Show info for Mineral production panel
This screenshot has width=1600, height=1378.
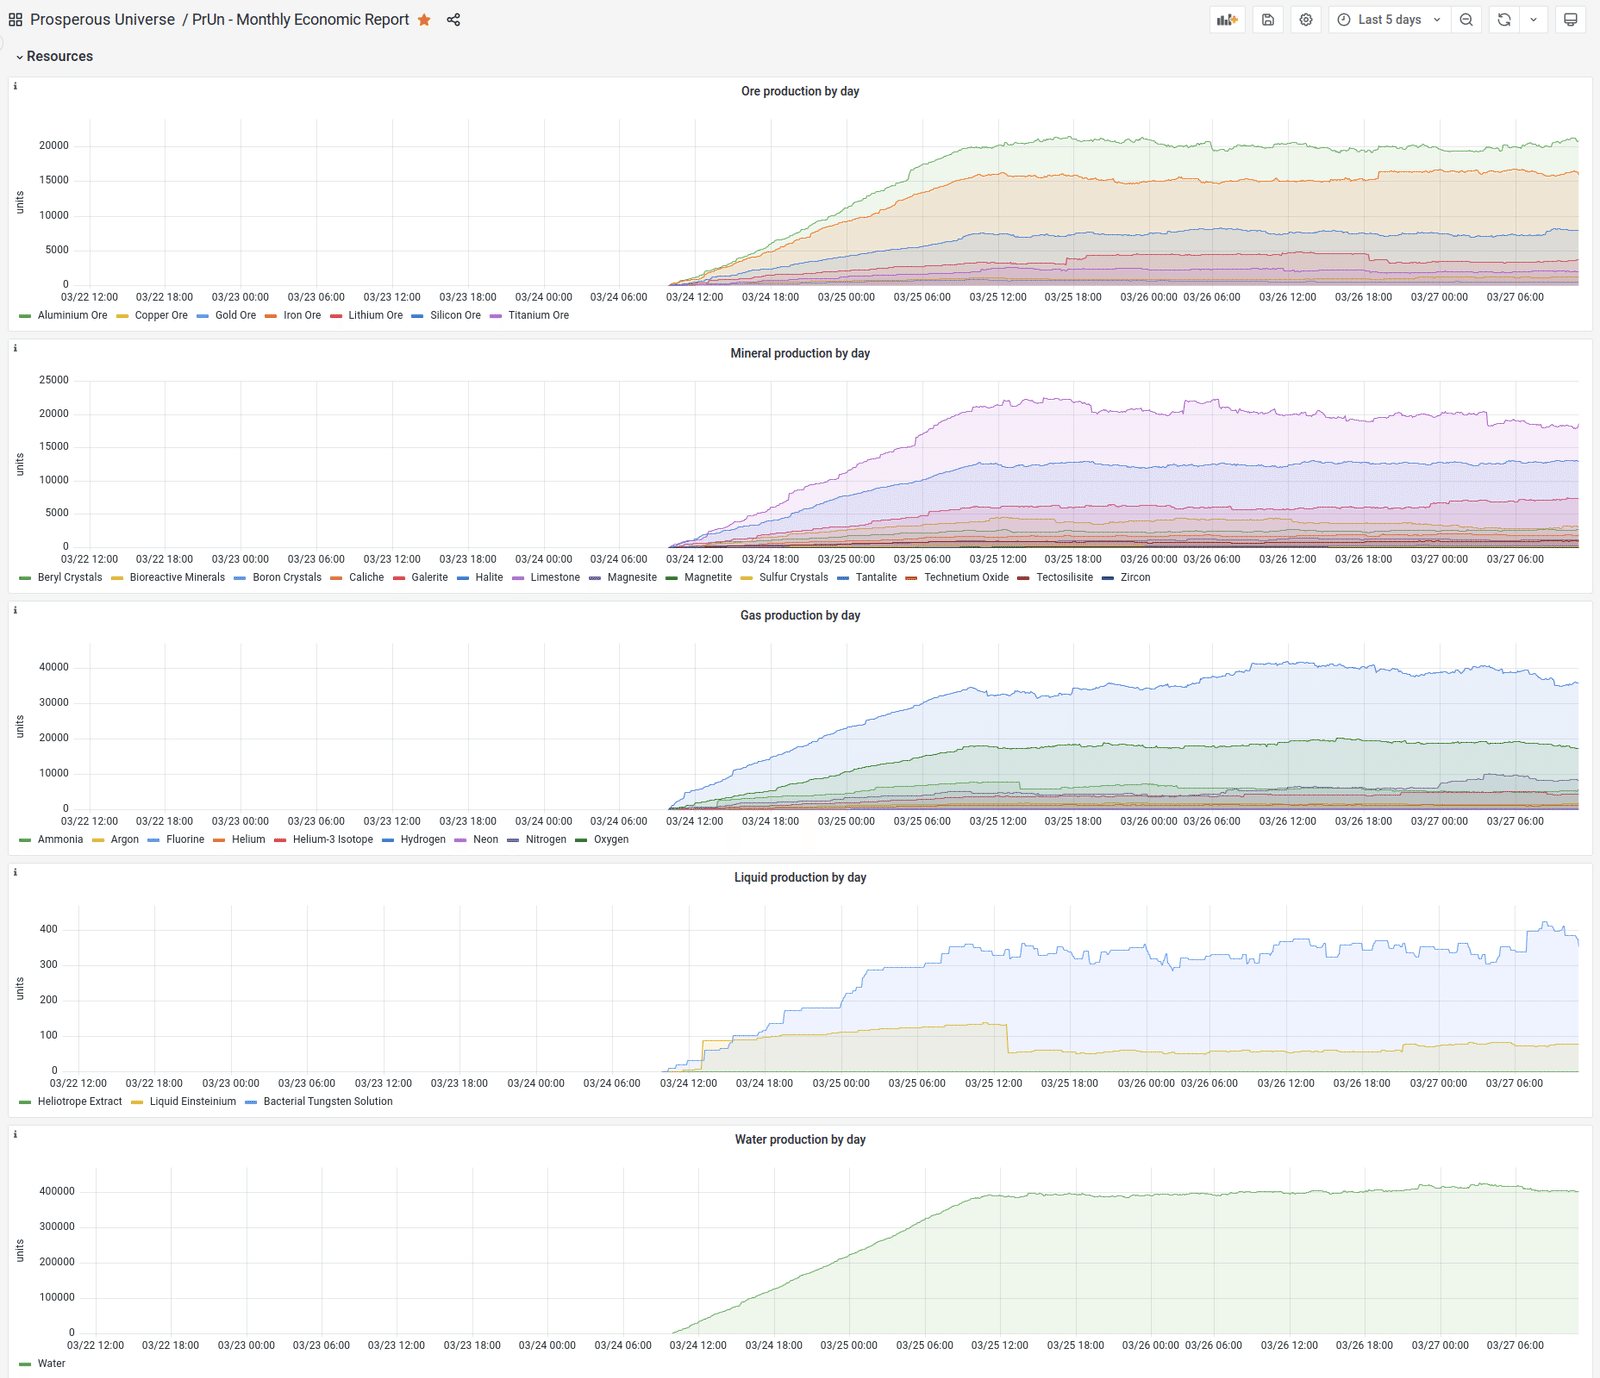(15, 348)
